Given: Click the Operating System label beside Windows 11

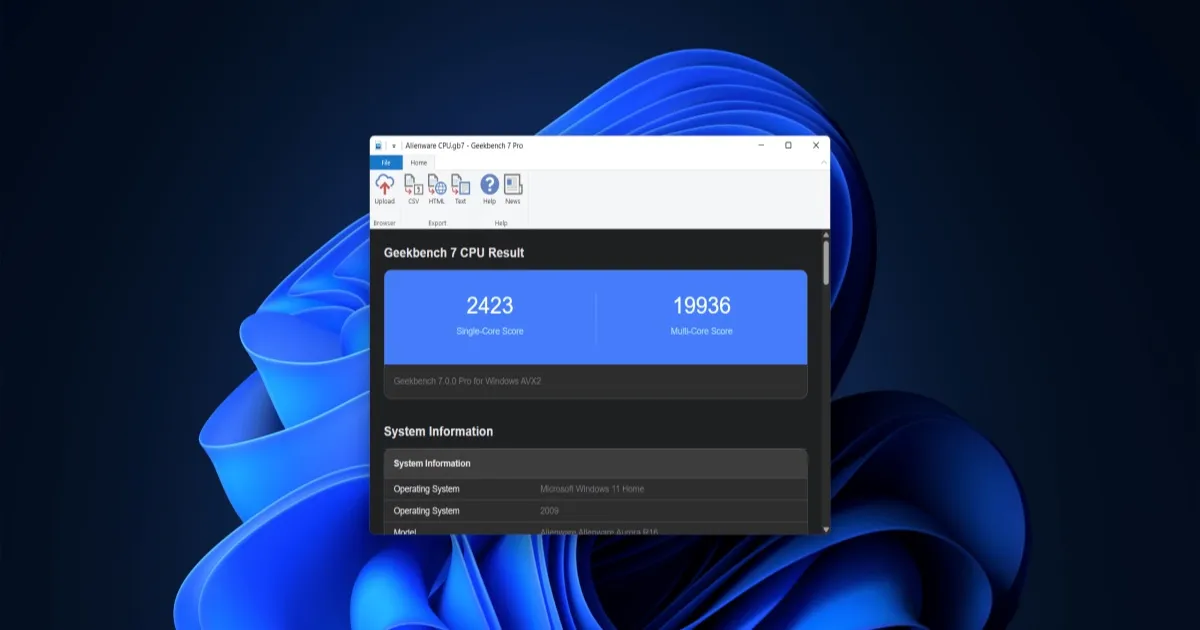Looking at the screenshot, I should point(427,489).
